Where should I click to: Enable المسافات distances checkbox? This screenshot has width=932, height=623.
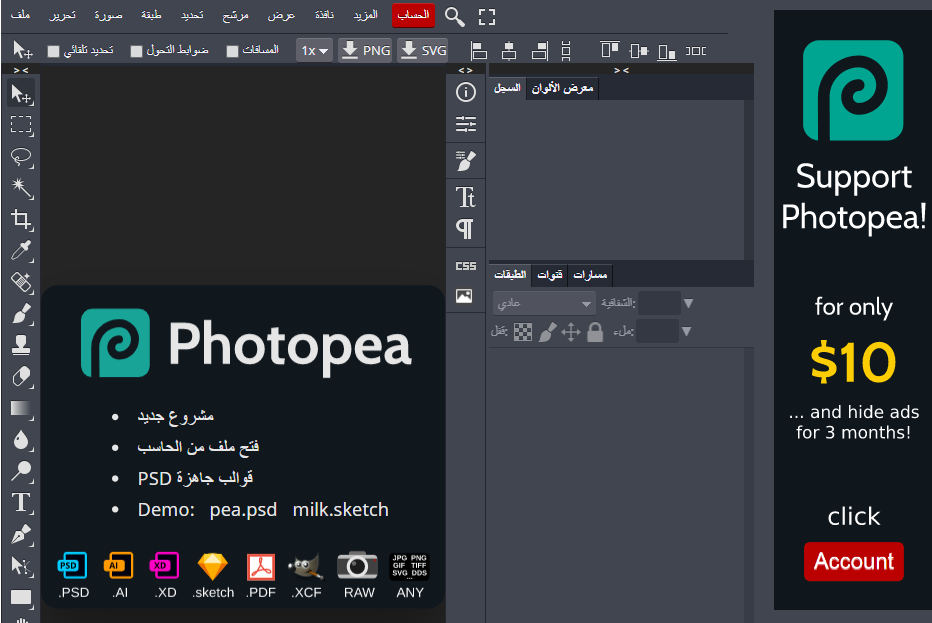(x=232, y=52)
